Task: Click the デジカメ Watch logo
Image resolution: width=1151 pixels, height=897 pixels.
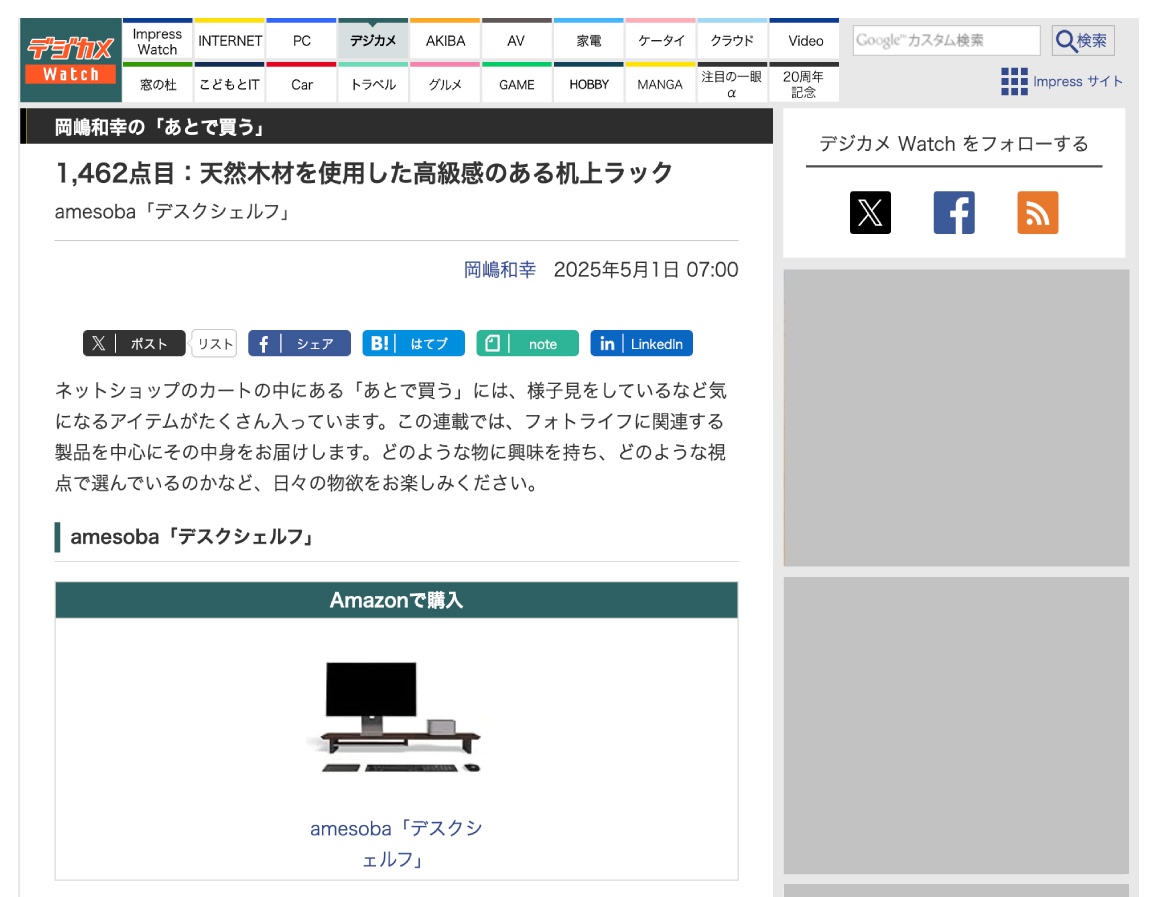Action: point(70,60)
